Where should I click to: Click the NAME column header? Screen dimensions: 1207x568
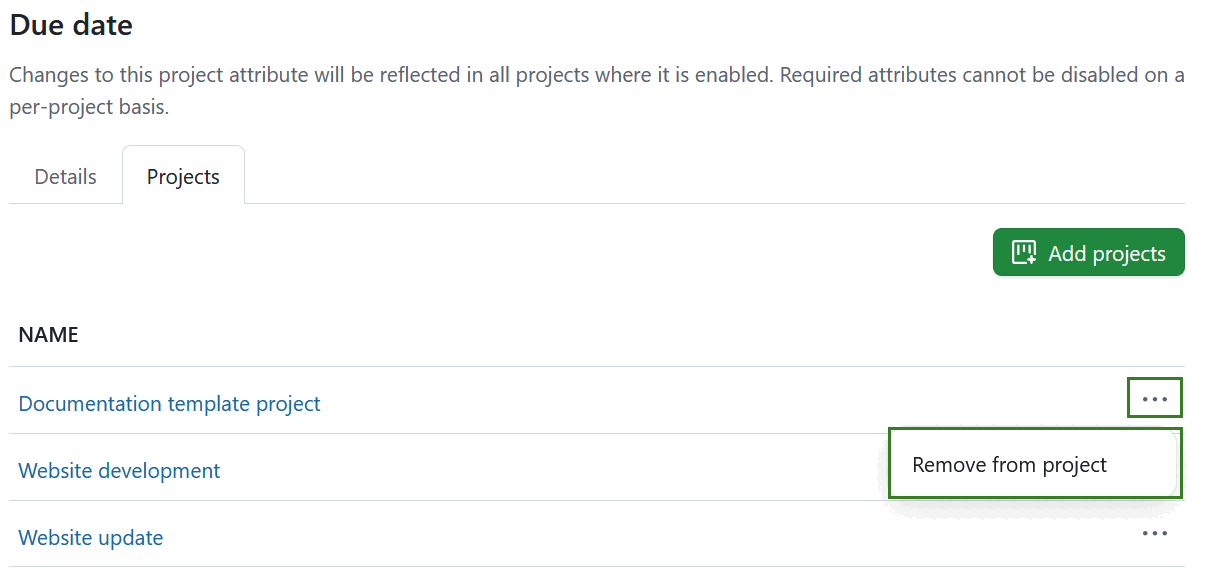(48, 335)
